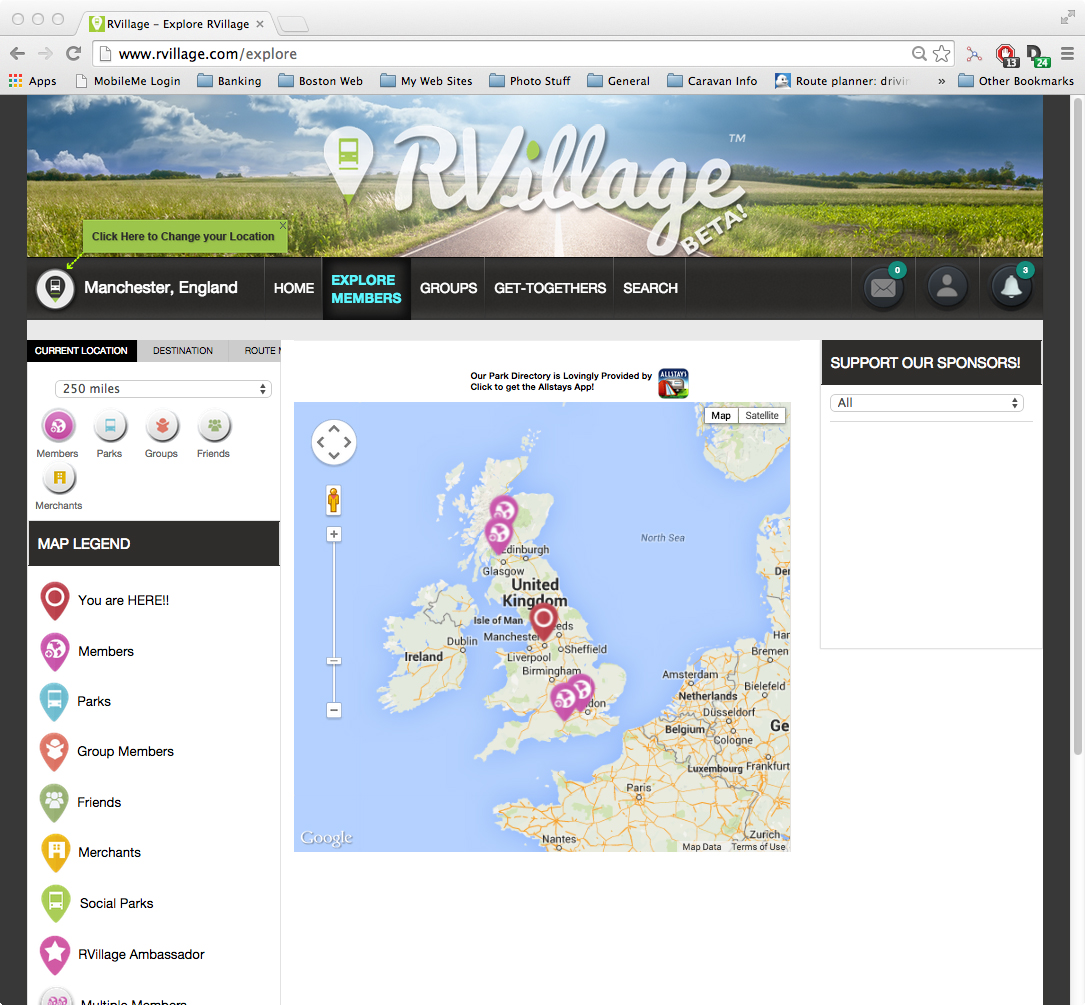Click the Allstays app icon
Screen dimensions: 1085x1005
coord(673,383)
